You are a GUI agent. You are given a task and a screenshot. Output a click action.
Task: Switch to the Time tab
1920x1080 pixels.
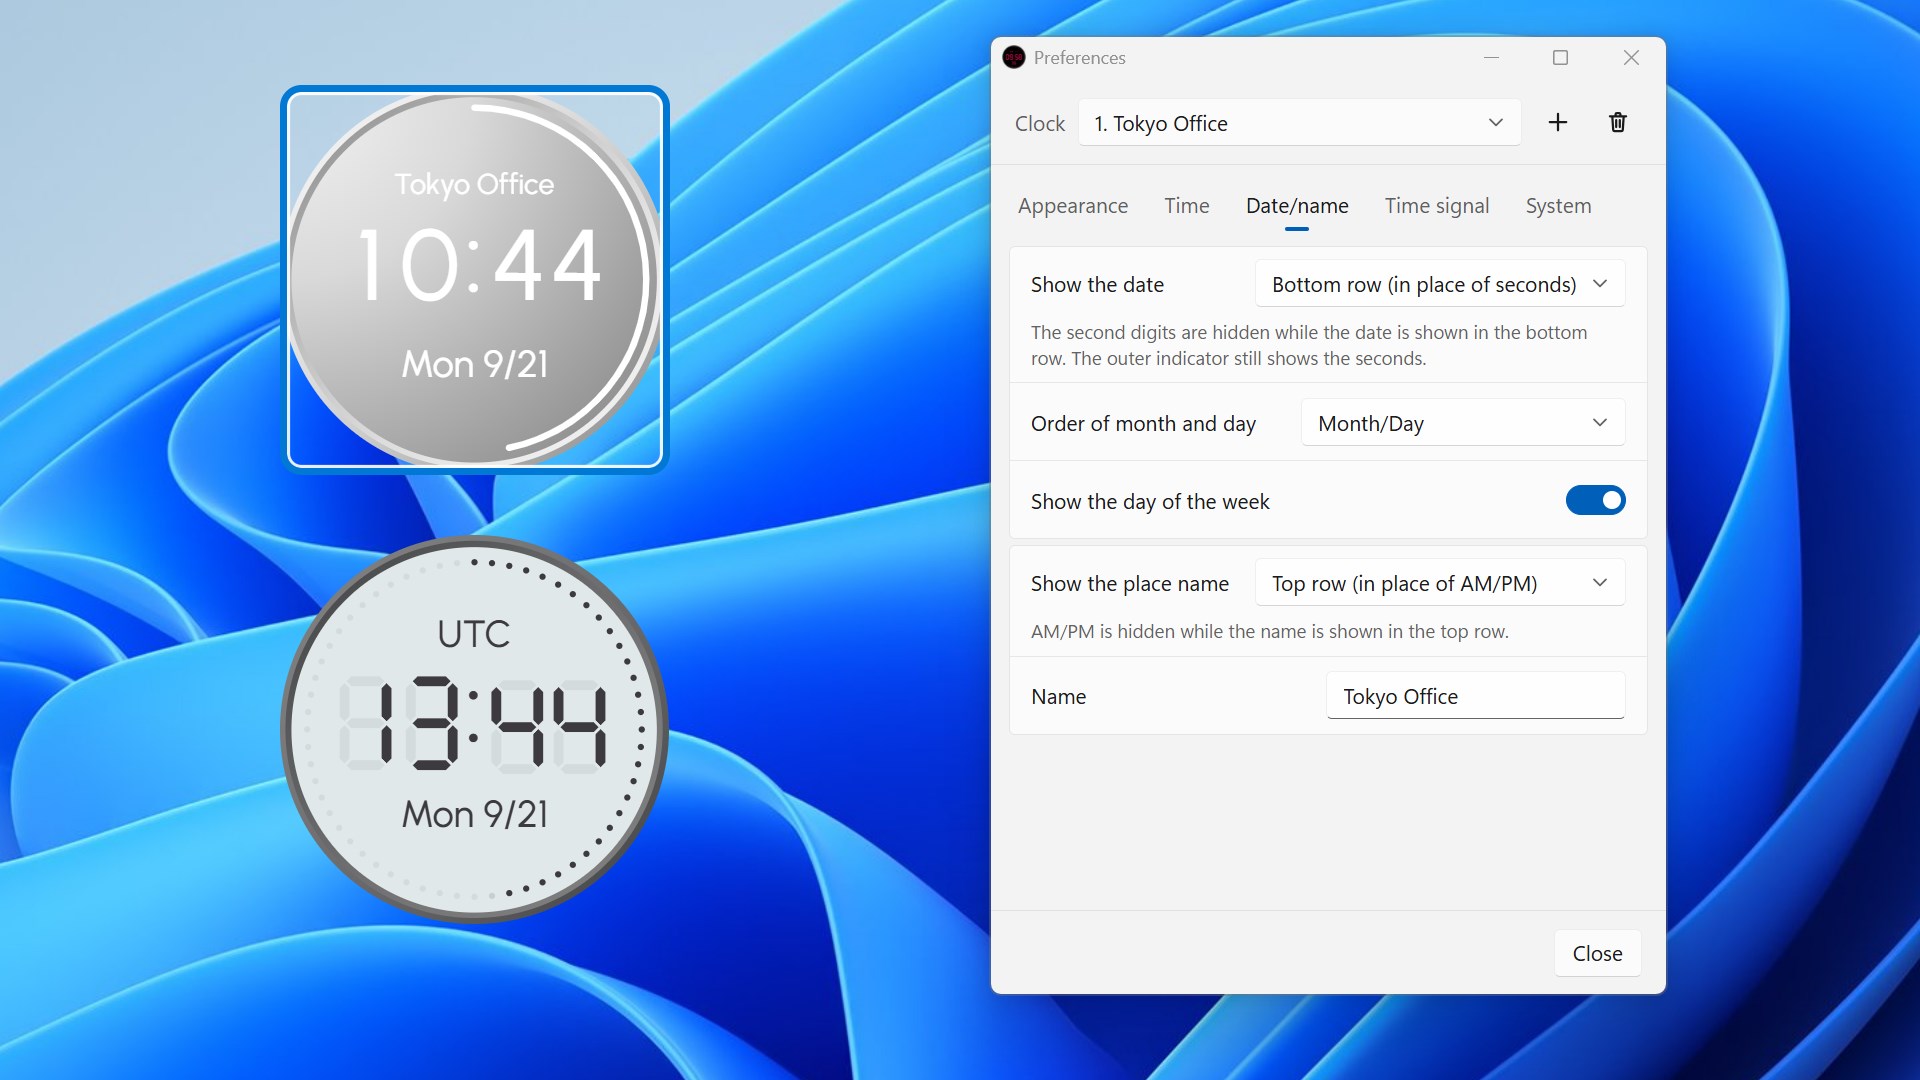[1186, 206]
